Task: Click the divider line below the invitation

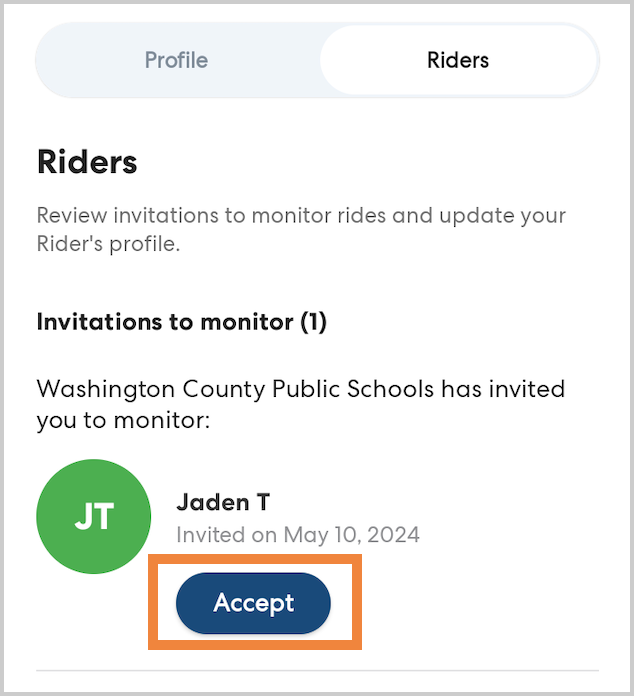Action: point(317,670)
